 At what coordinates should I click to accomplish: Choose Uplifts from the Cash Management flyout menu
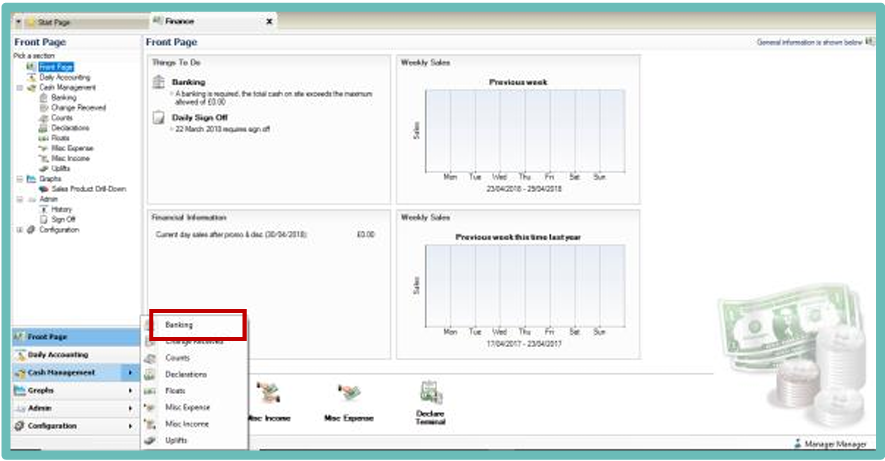tap(177, 440)
